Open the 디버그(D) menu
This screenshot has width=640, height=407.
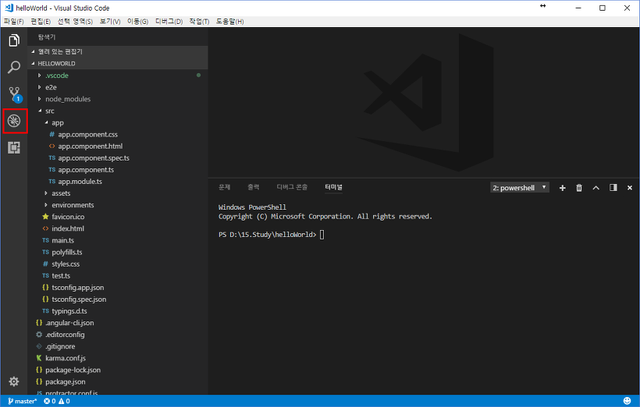[x=169, y=21]
